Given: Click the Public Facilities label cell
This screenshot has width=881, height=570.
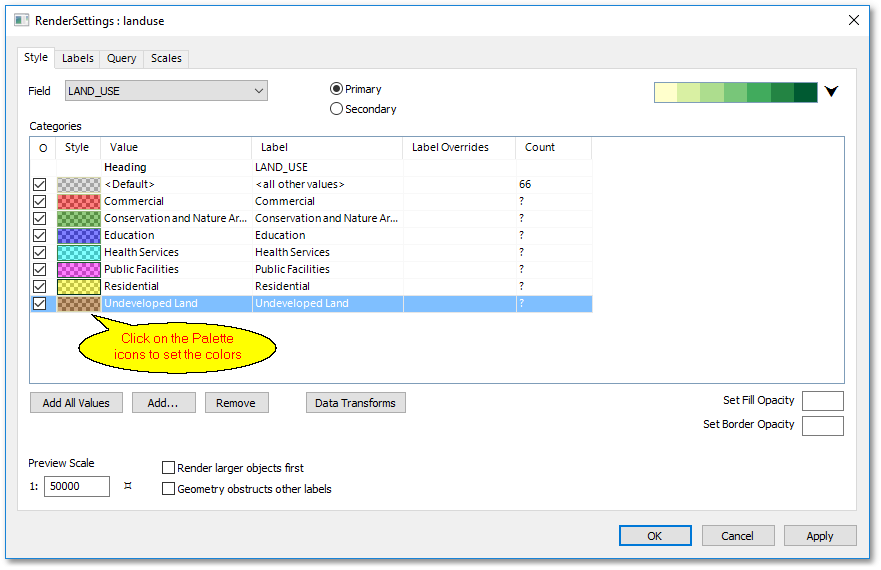Looking at the screenshot, I should (x=328, y=269).
